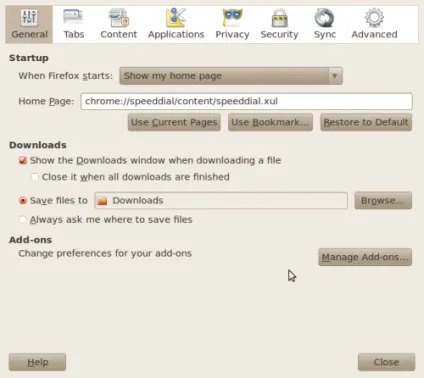The image size is (424, 378).
Task: Select the Advanced gear icon
Action: [x=374, y=17]
